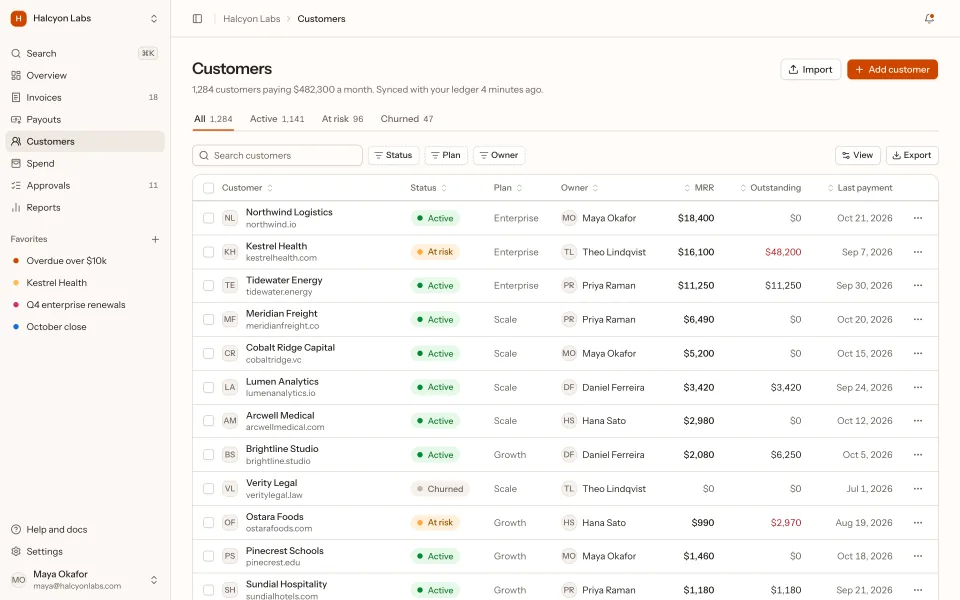
Task: Check the Cobalt Ridge Capital row checkbox
Action: point(209,353)
